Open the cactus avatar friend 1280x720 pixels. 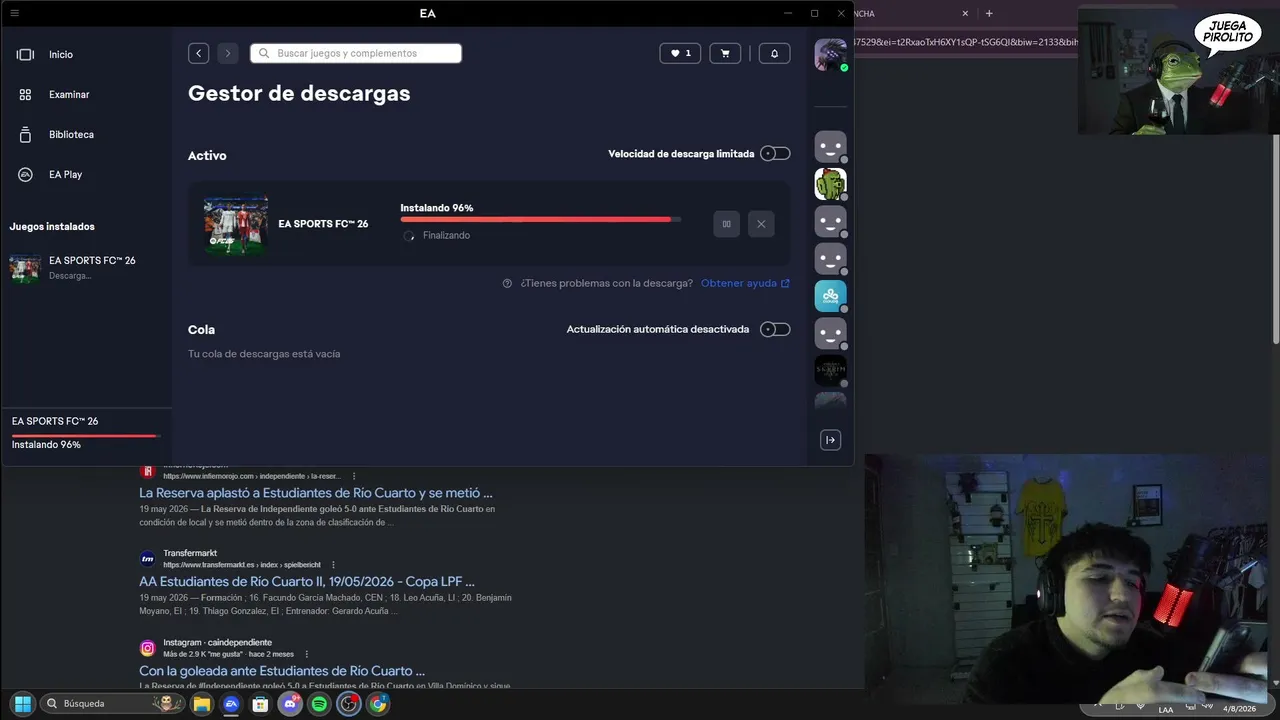click(x=830, y=184)
